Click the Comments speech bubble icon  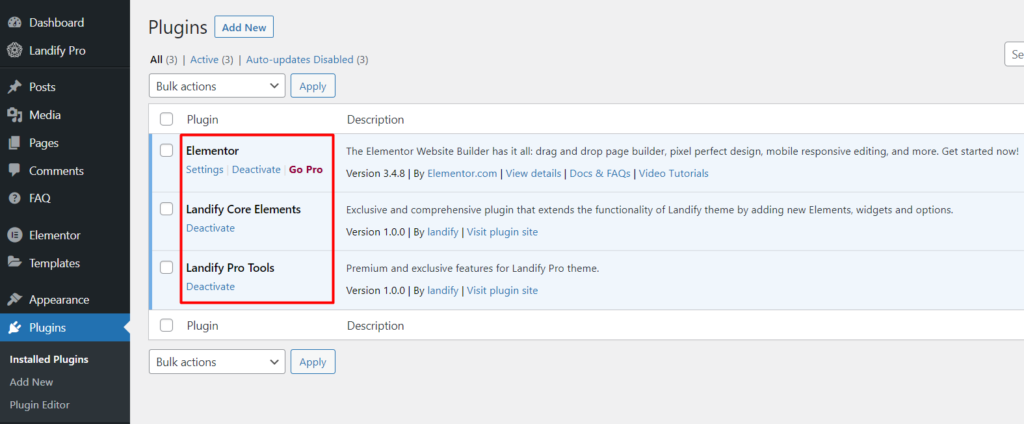click(14, 171)
